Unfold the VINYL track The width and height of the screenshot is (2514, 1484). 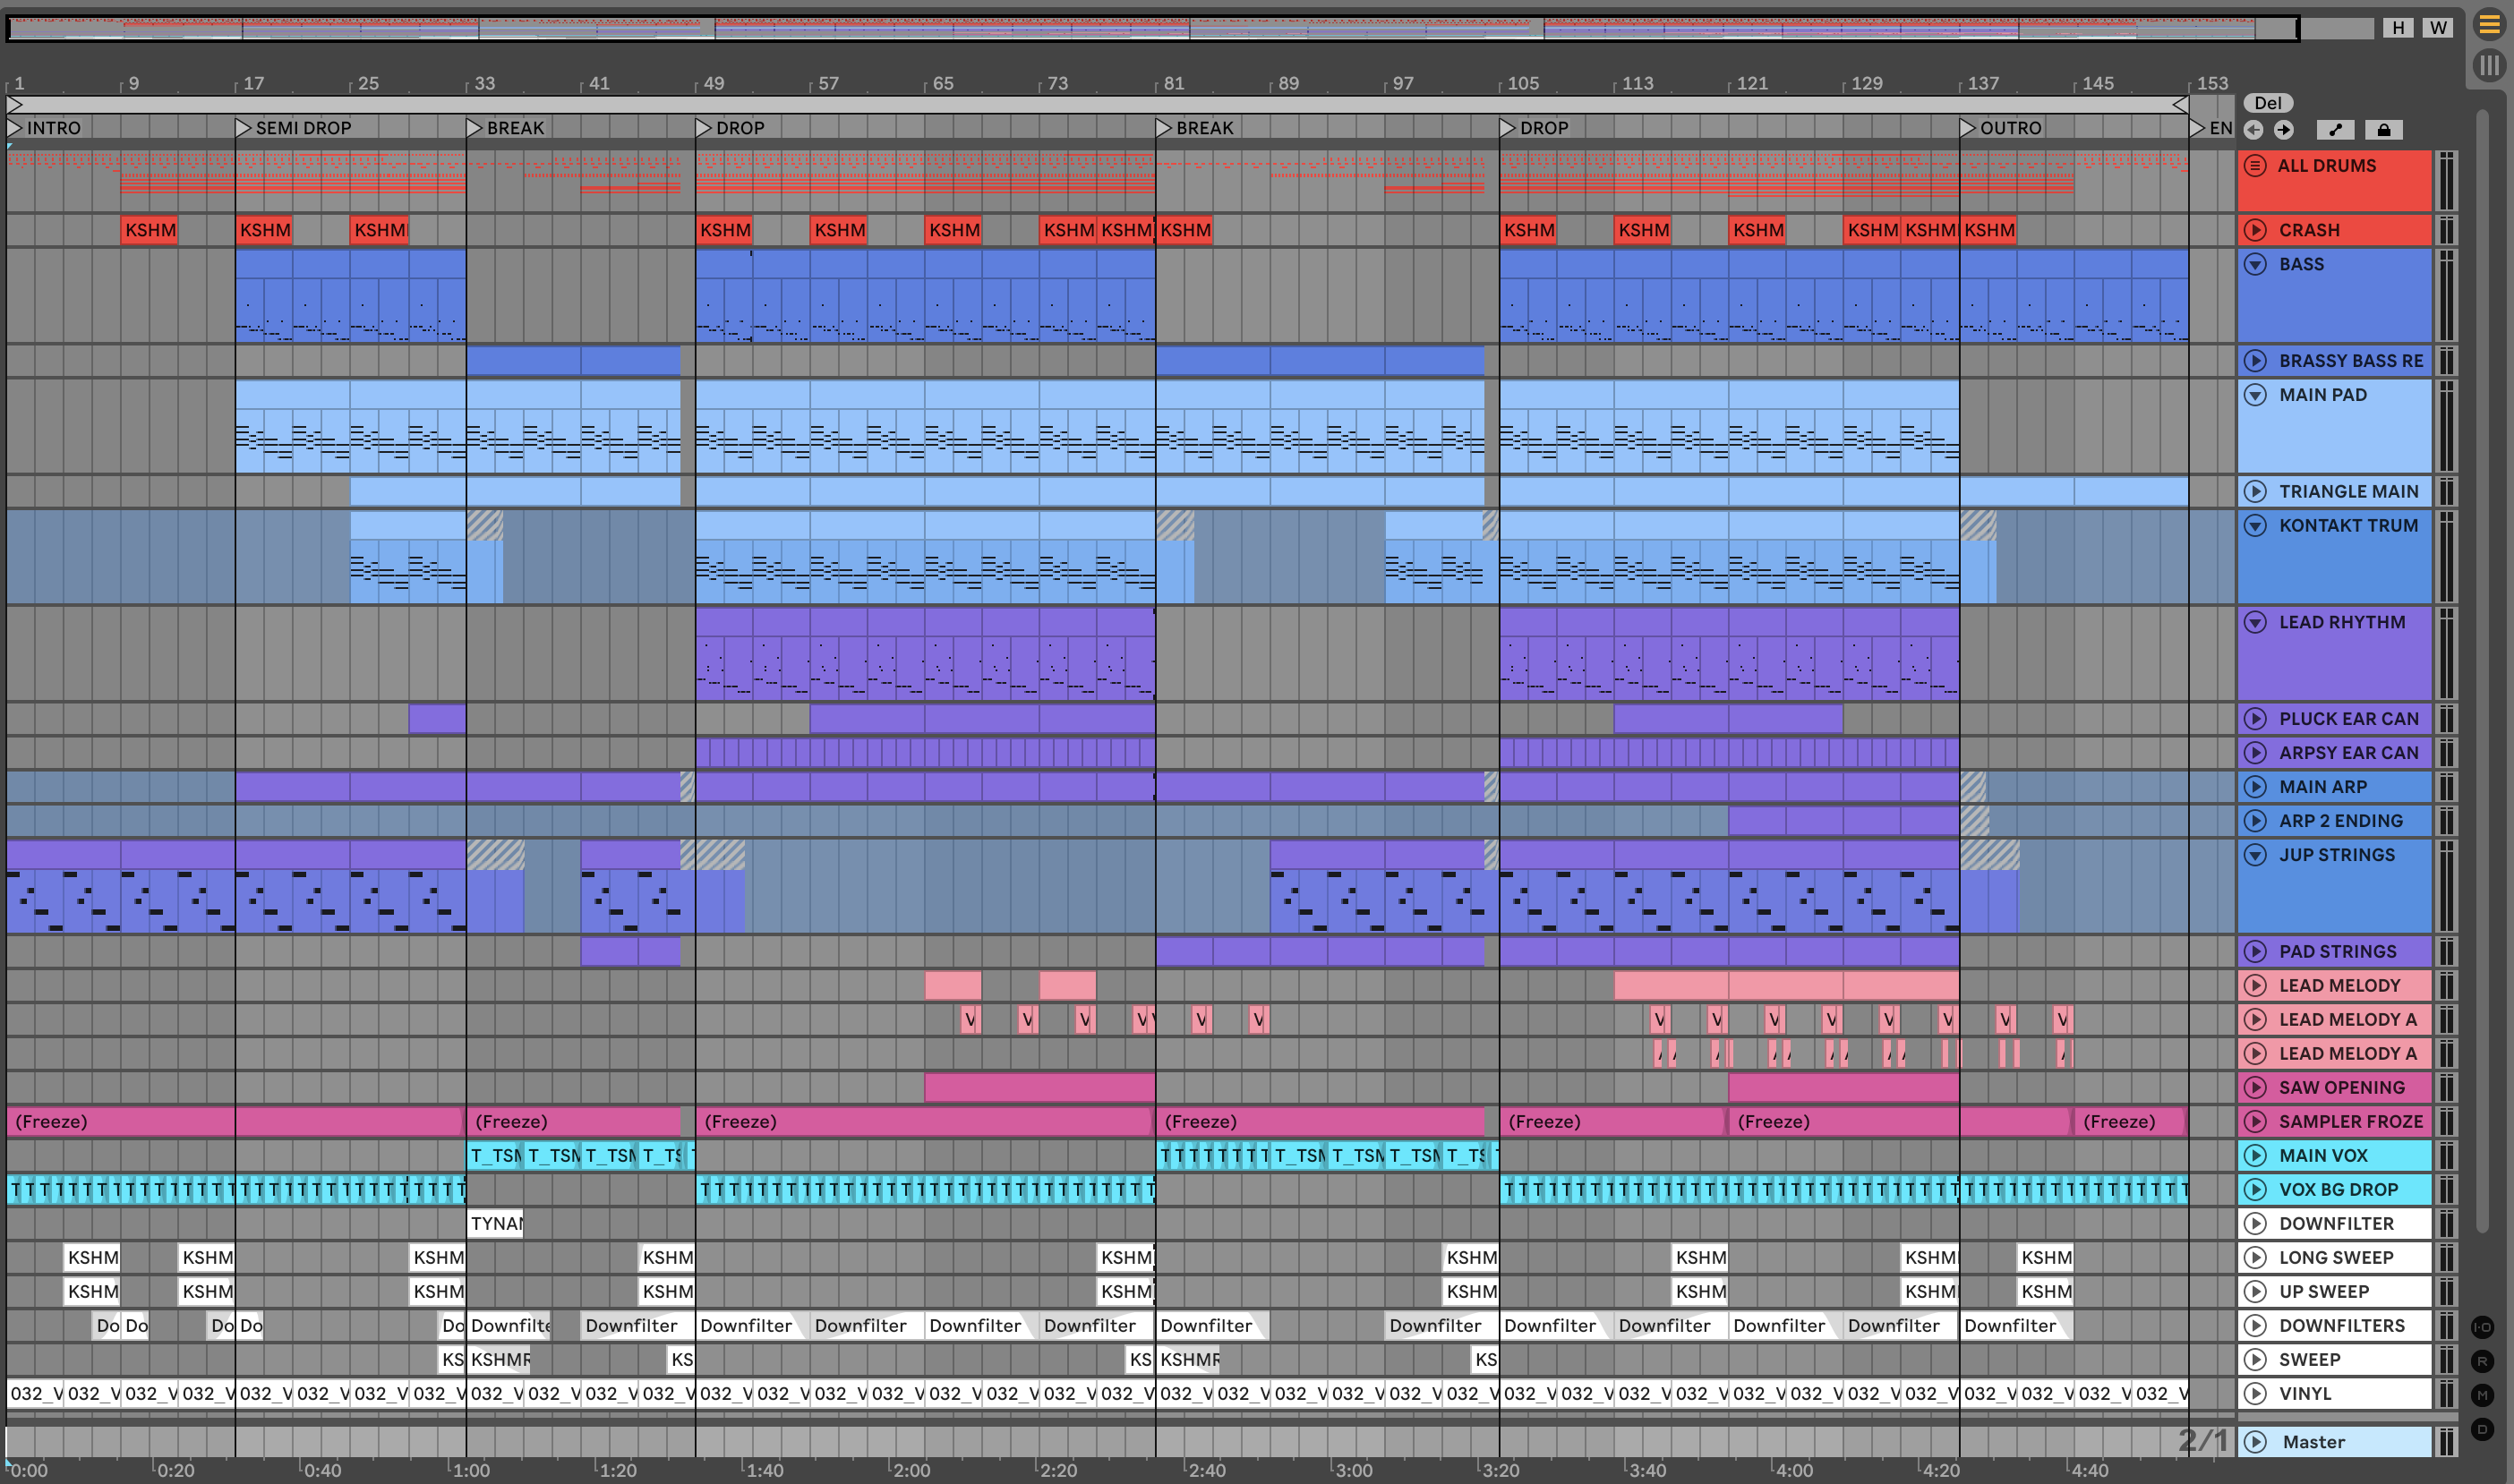coord(2255,1393)
